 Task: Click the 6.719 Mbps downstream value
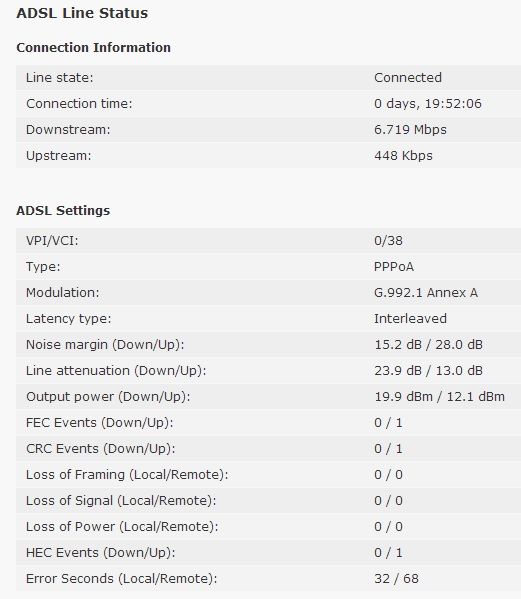(410, 130)
